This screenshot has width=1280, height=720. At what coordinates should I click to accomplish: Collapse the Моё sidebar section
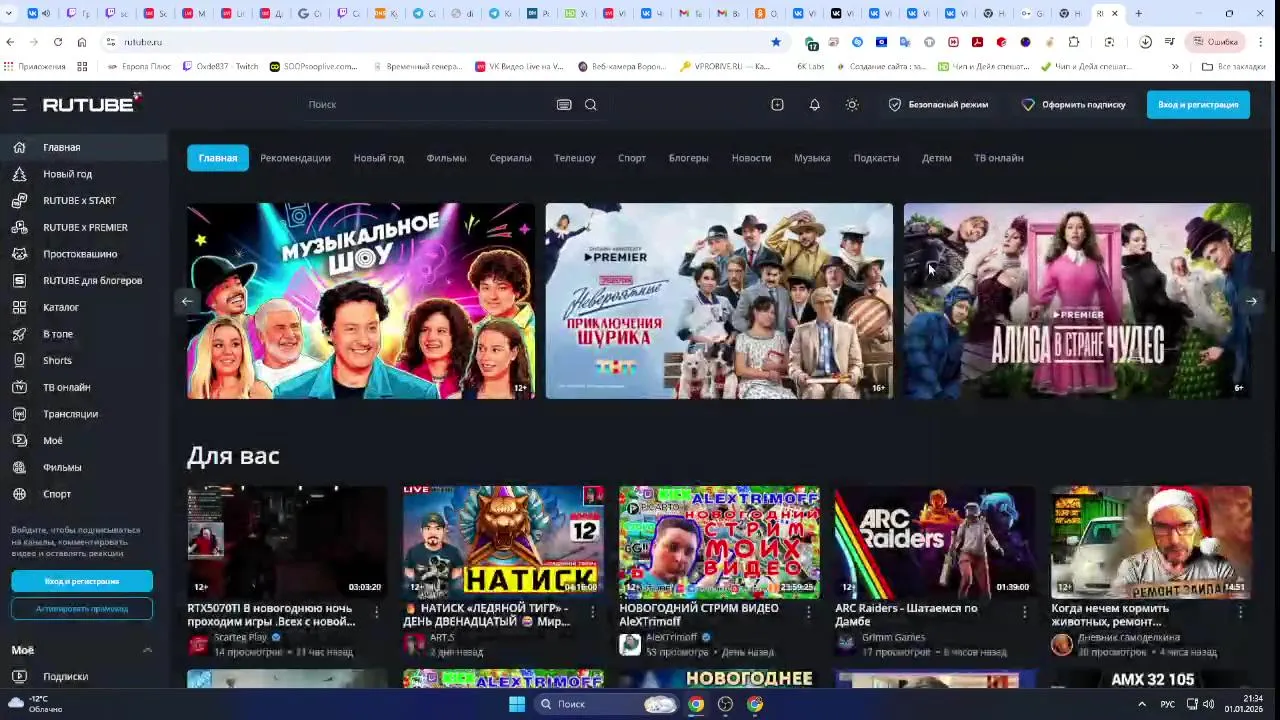point(147,650)
